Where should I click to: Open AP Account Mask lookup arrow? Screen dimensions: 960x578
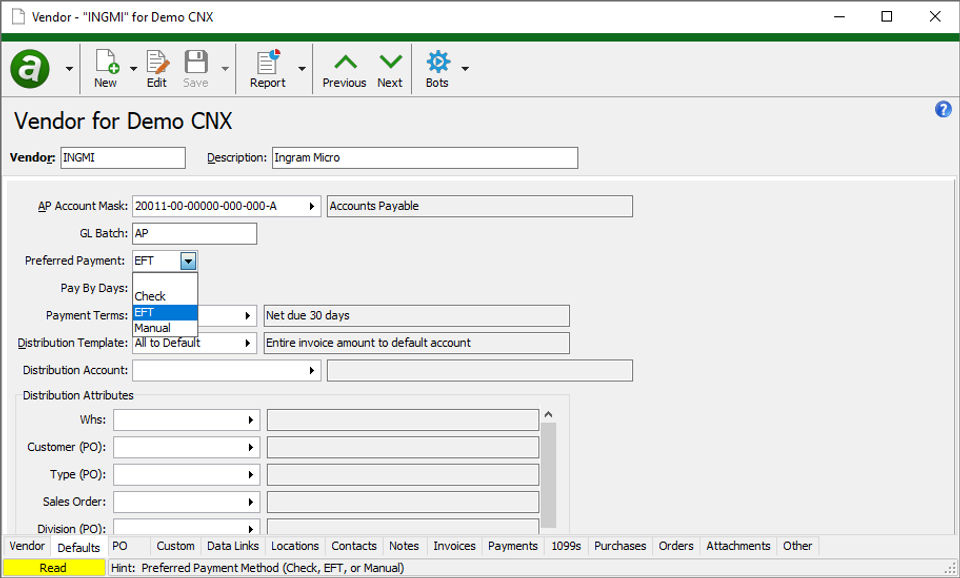312,206
